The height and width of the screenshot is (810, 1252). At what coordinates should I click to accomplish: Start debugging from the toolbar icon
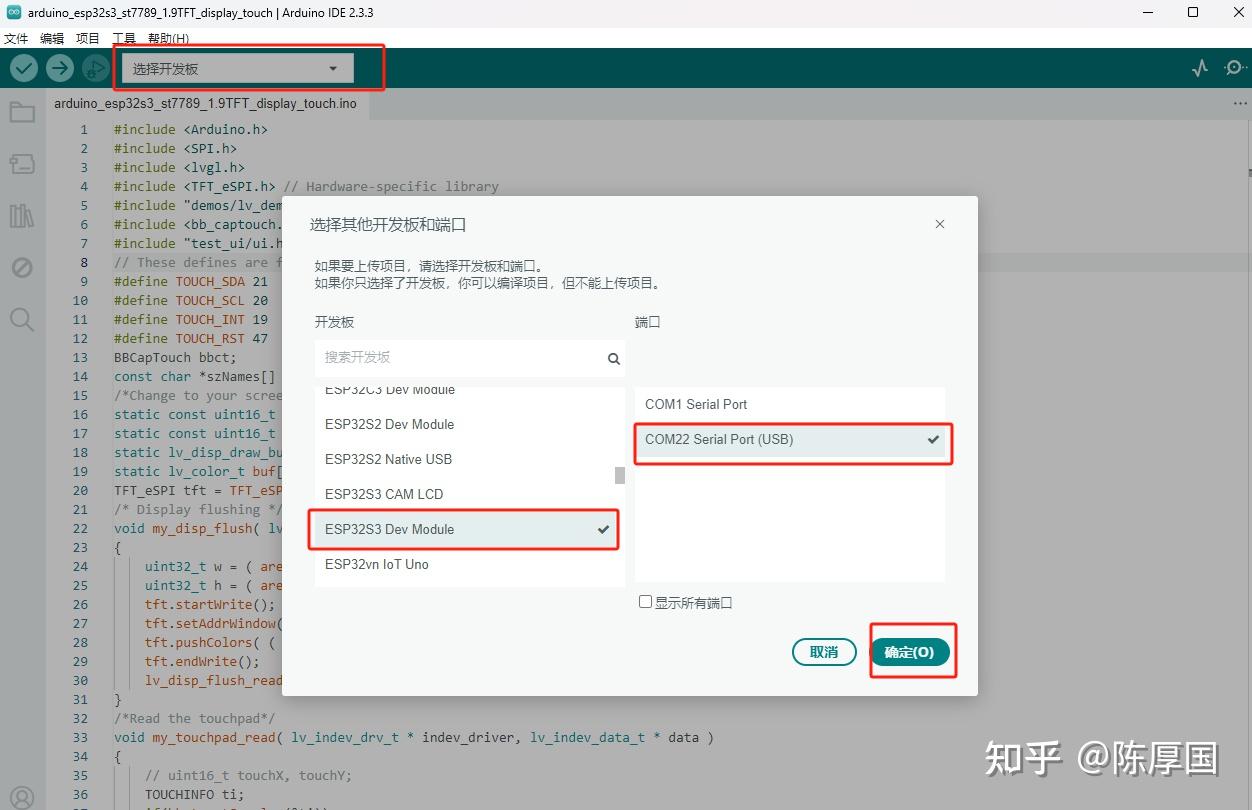[95, 67]
